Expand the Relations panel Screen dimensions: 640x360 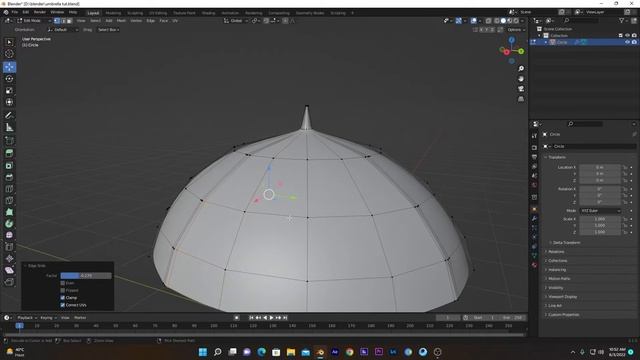pyautogui.click(x=556, y=251)
